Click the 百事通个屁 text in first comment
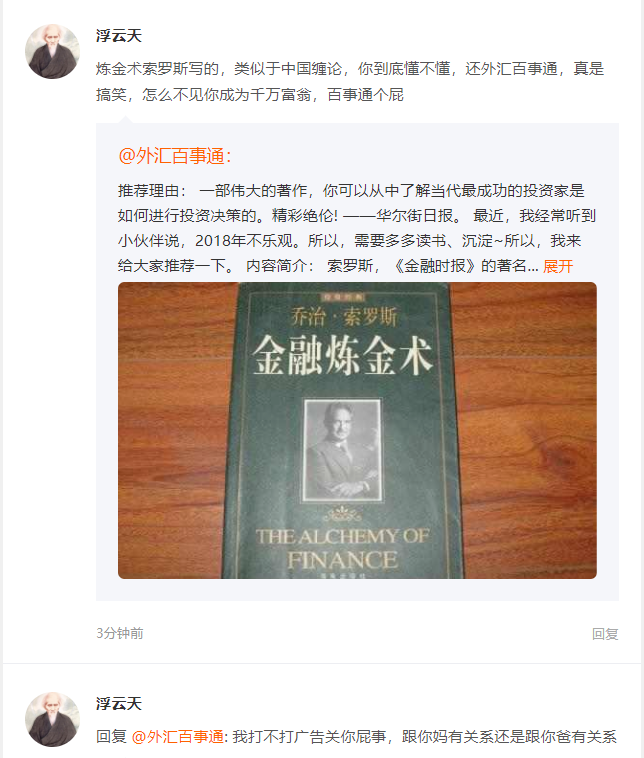The width and height of the screenshot is (644, 758). (x=366, y=95)
